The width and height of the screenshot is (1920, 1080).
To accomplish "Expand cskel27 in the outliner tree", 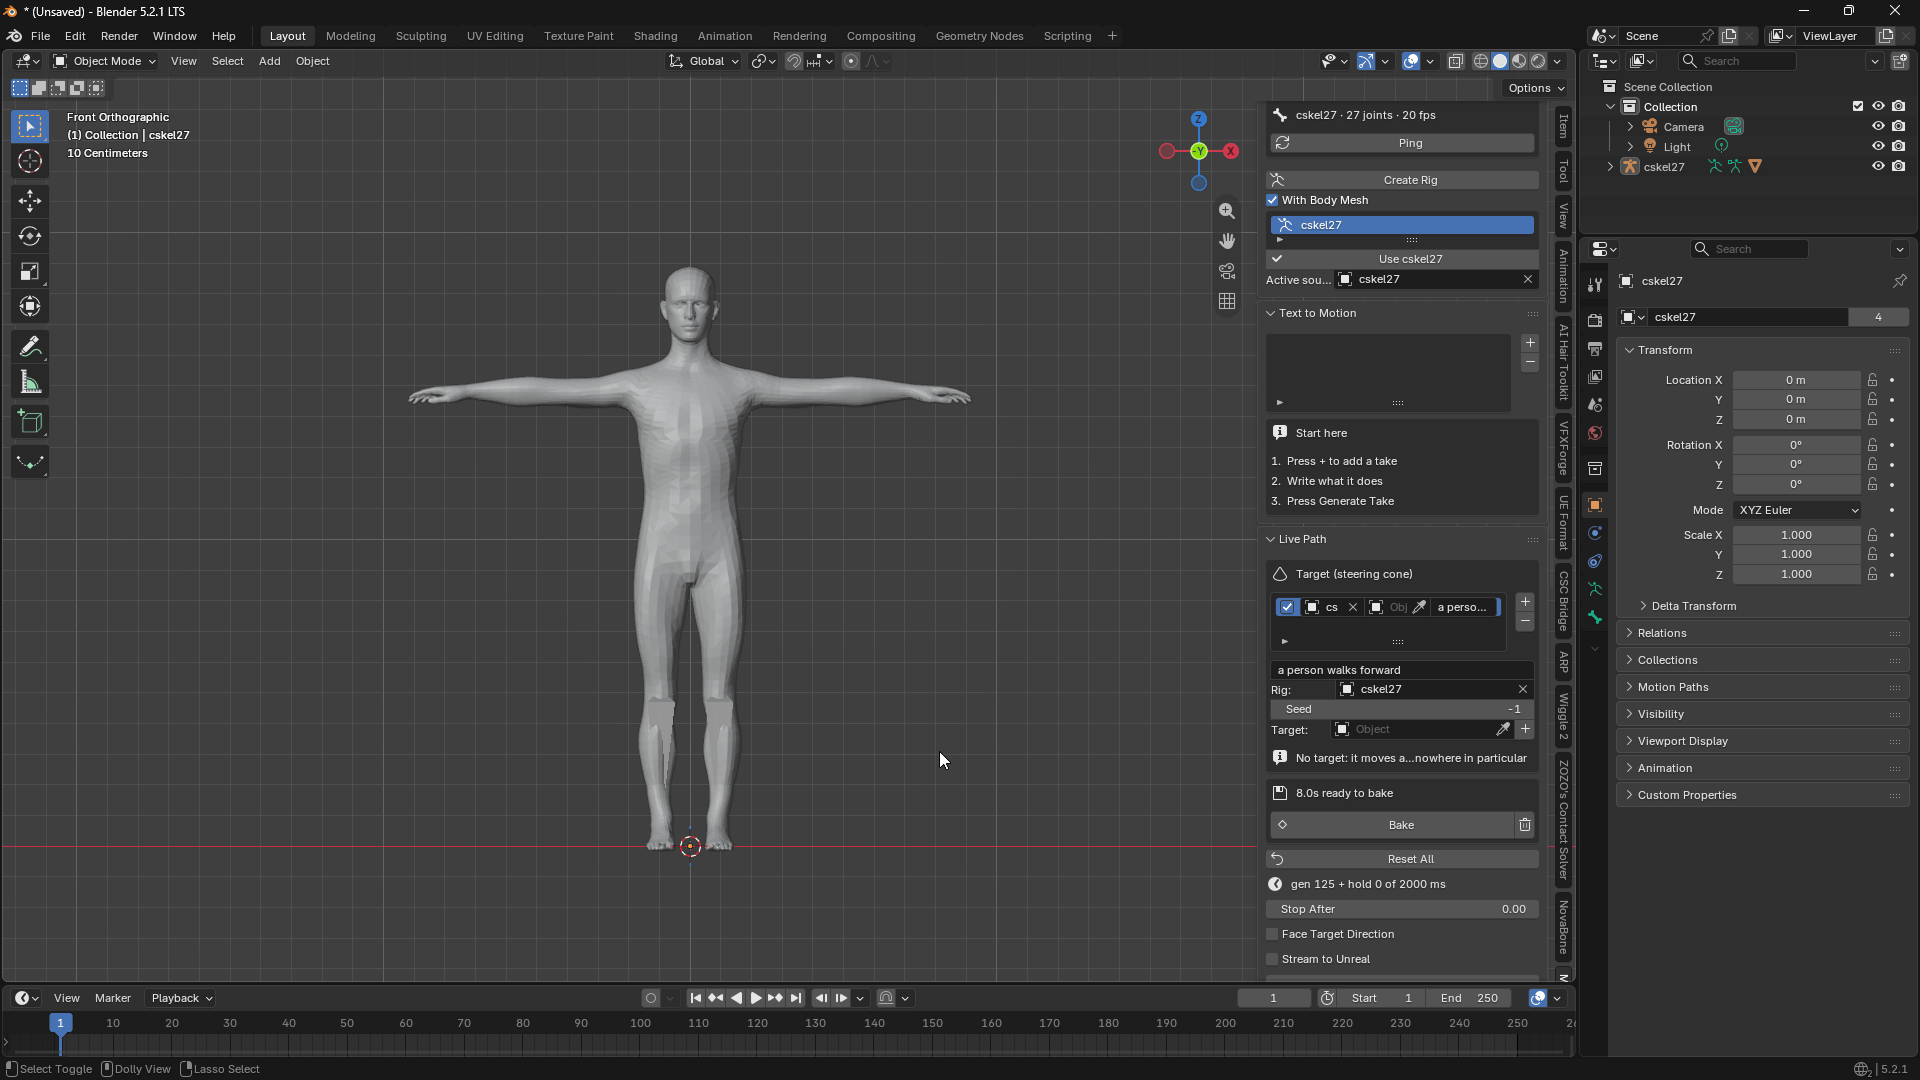I will [x=1610, y=166].
